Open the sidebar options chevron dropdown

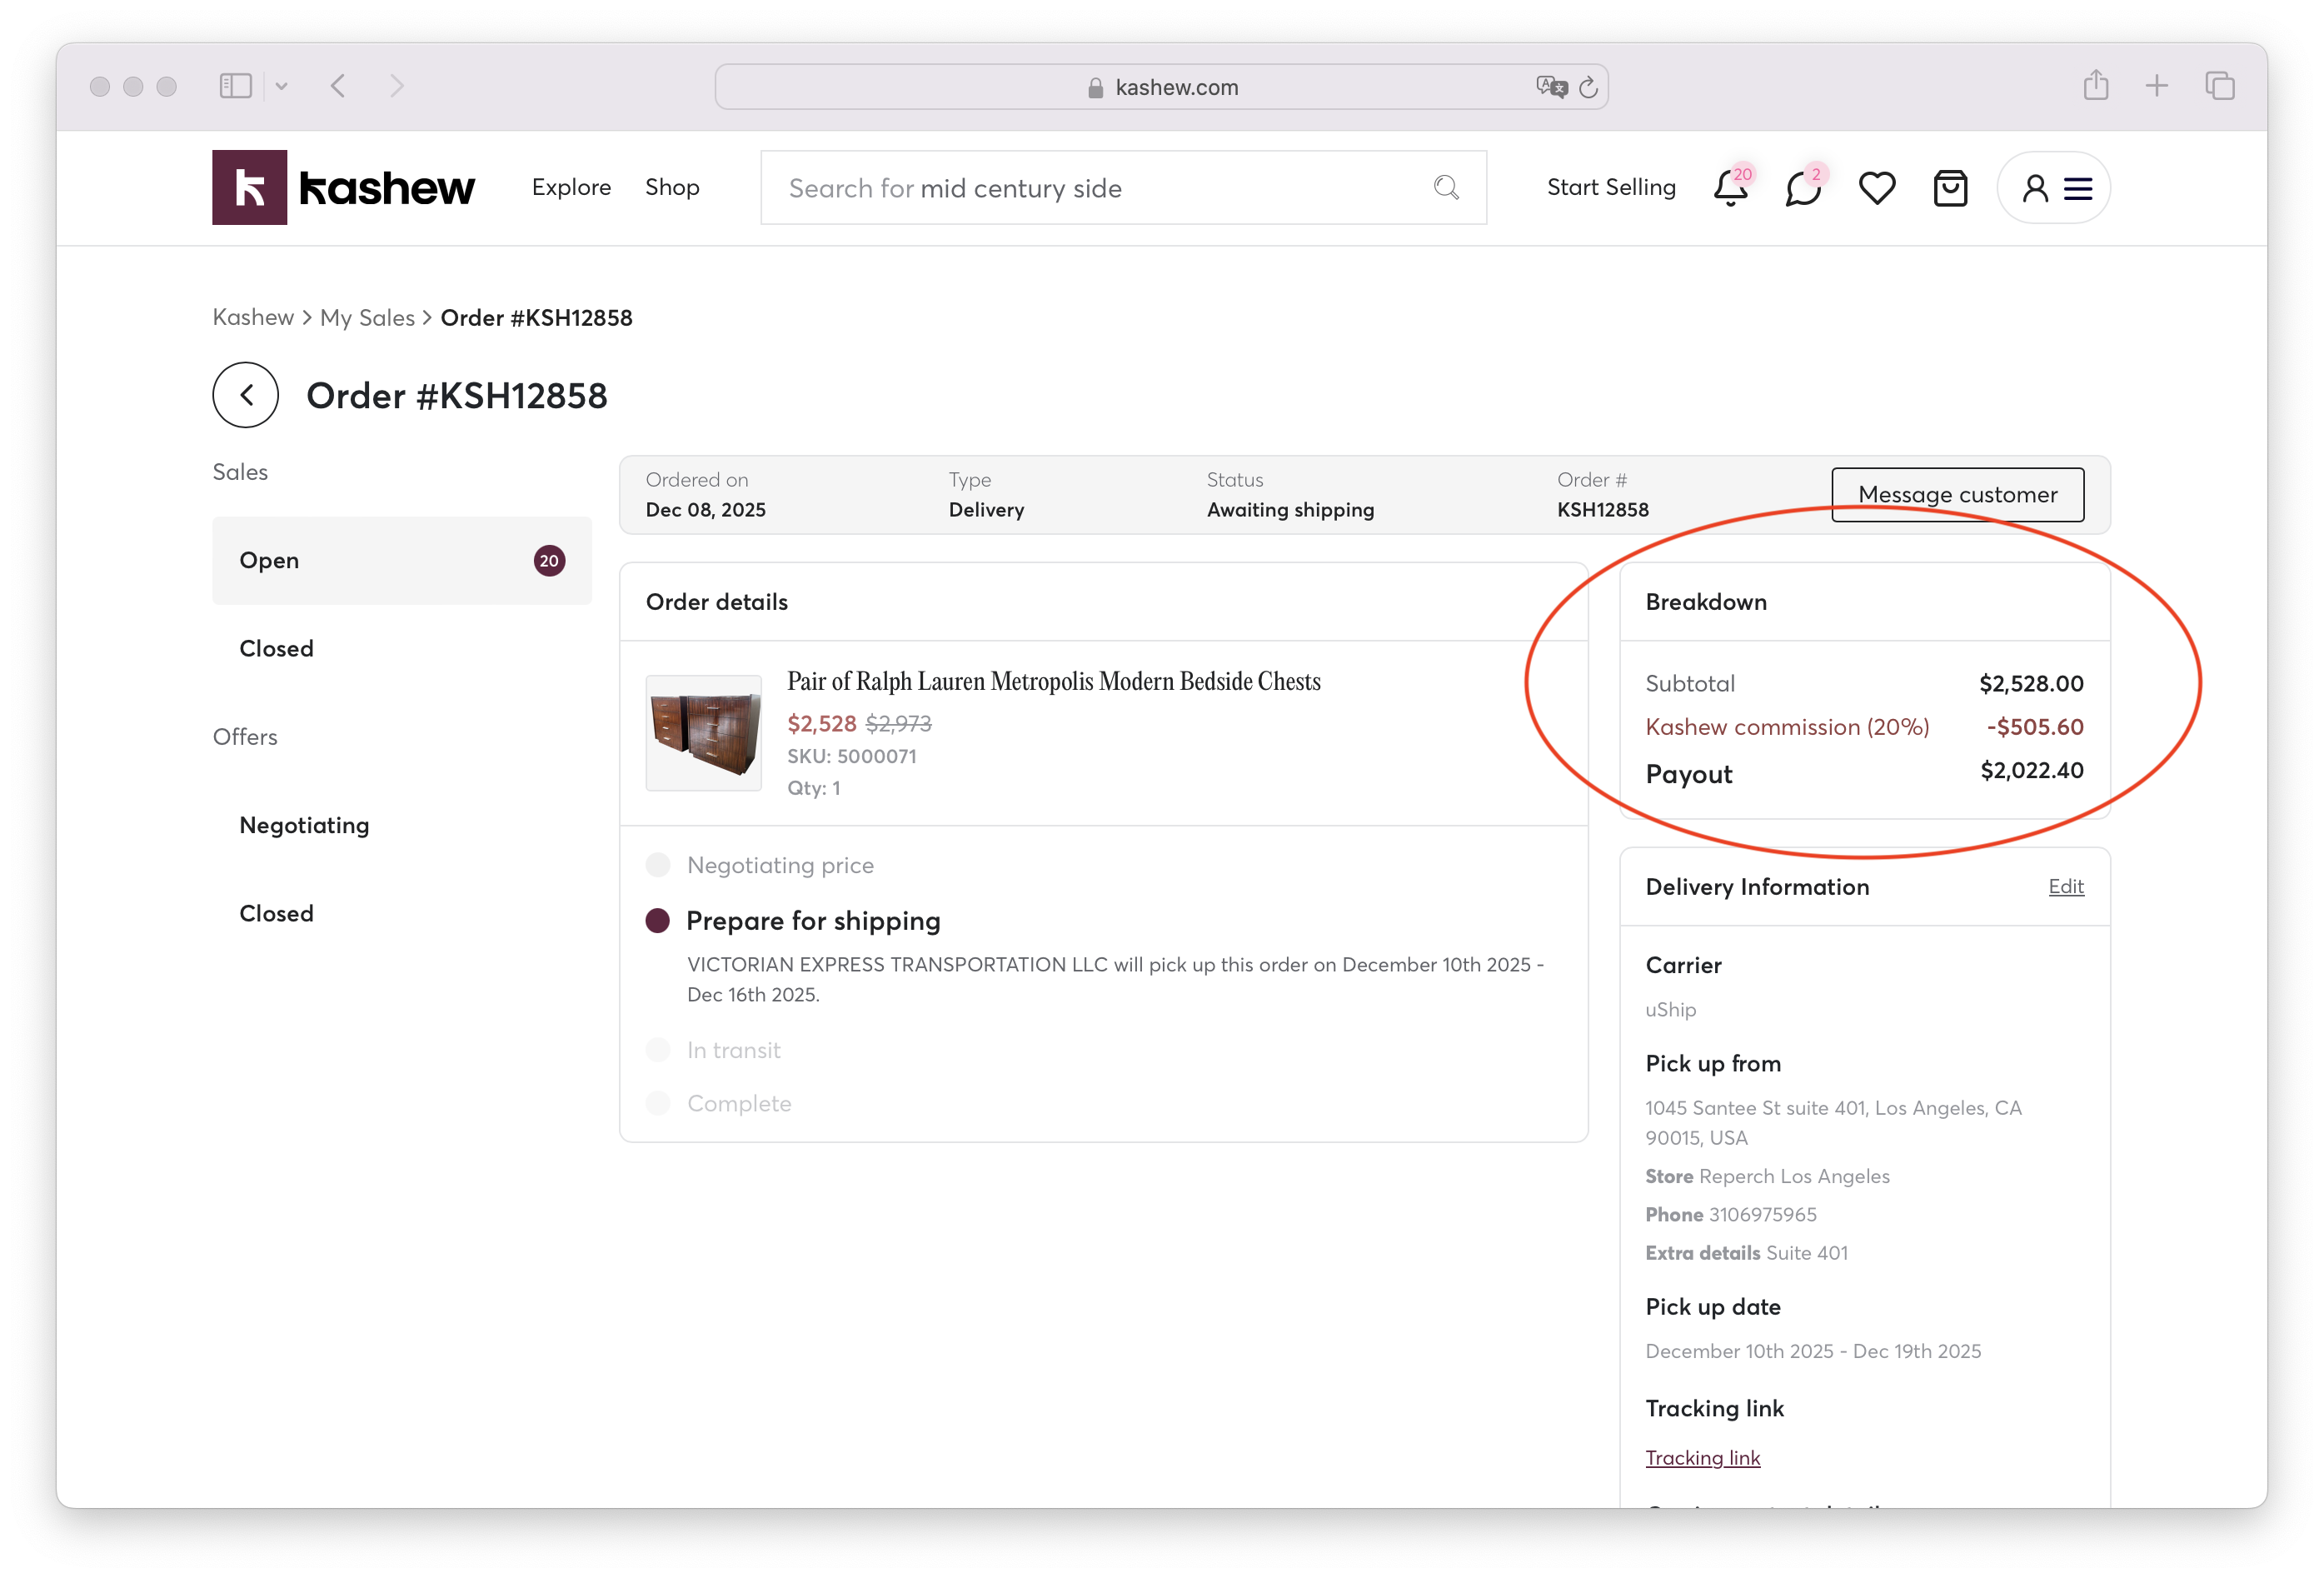pos(282,86)
